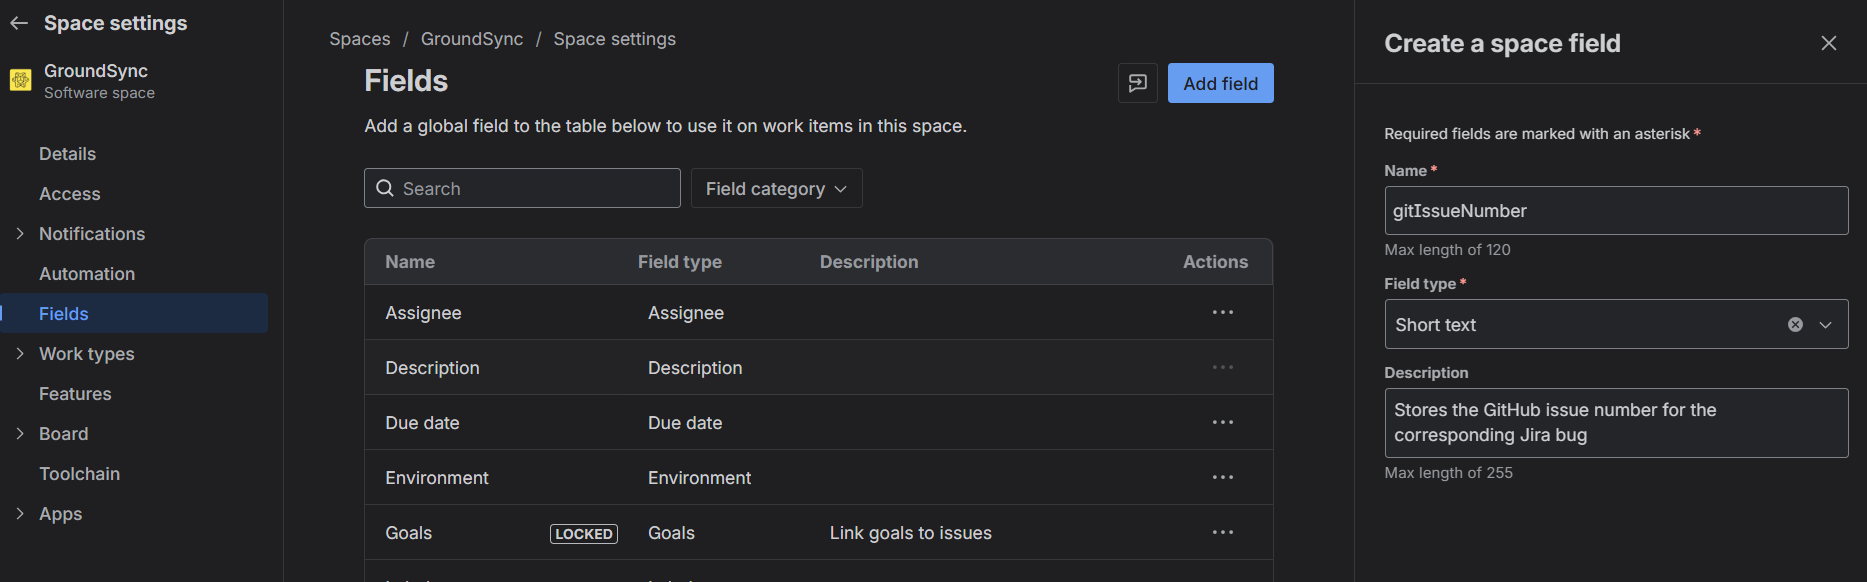Click the Due date field name cell

click(422, 423)
